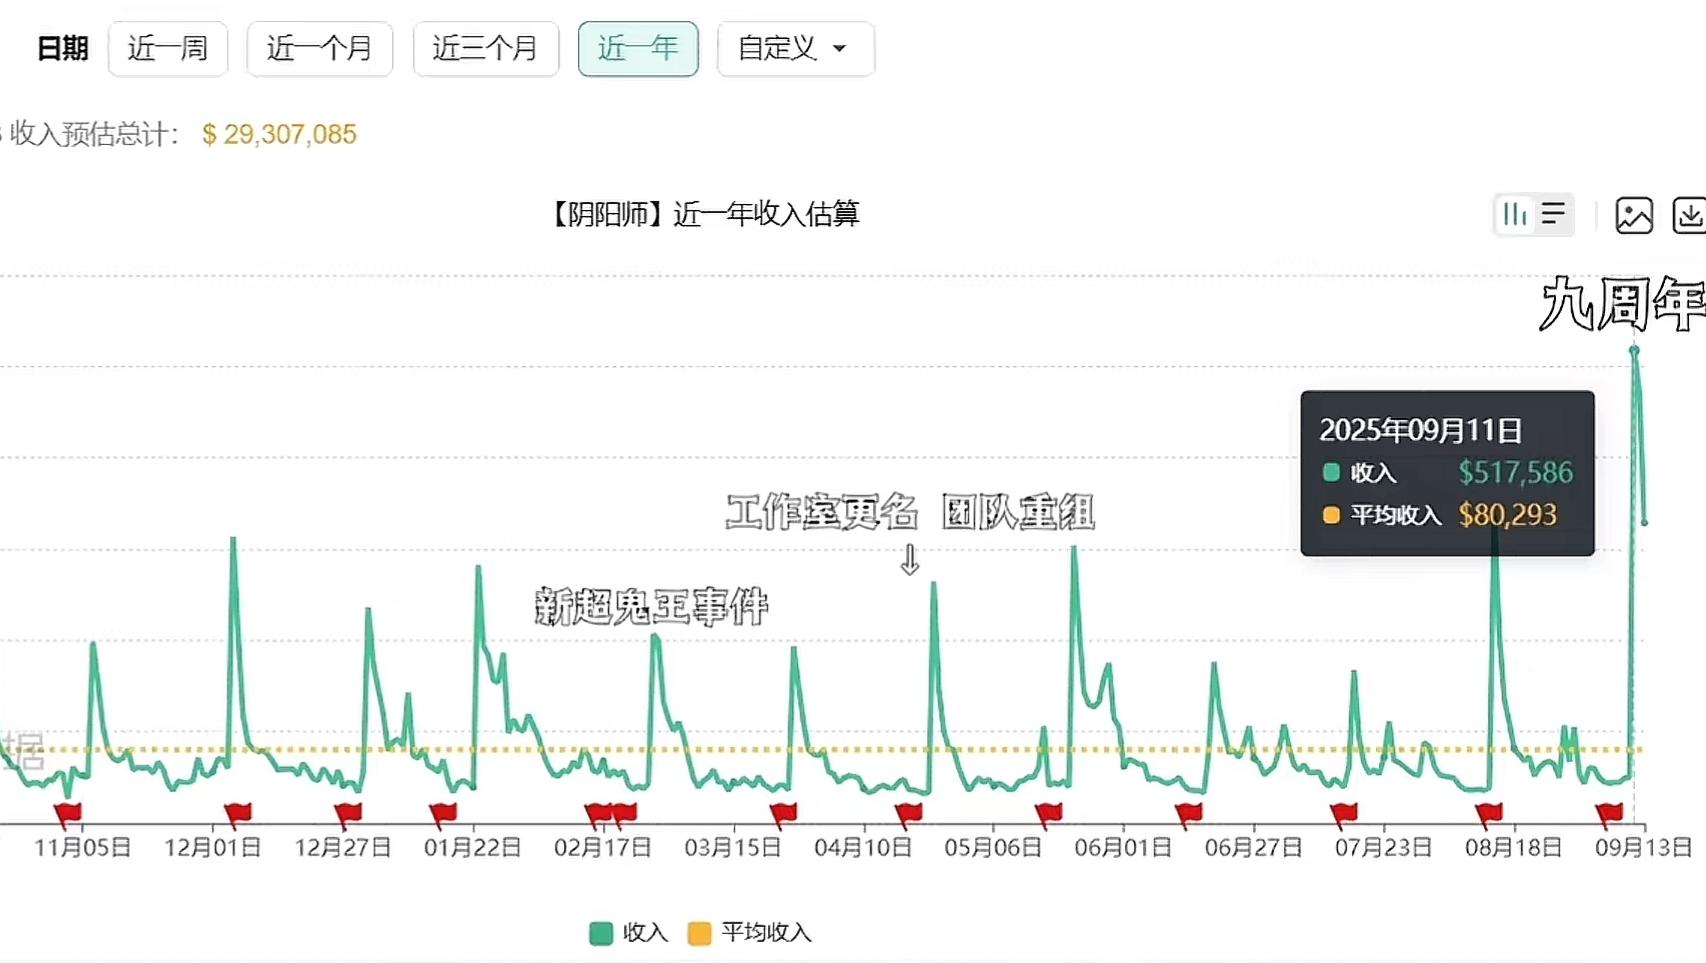
Task: Switch to bar chart view icon
Action: click(1514, 214)
